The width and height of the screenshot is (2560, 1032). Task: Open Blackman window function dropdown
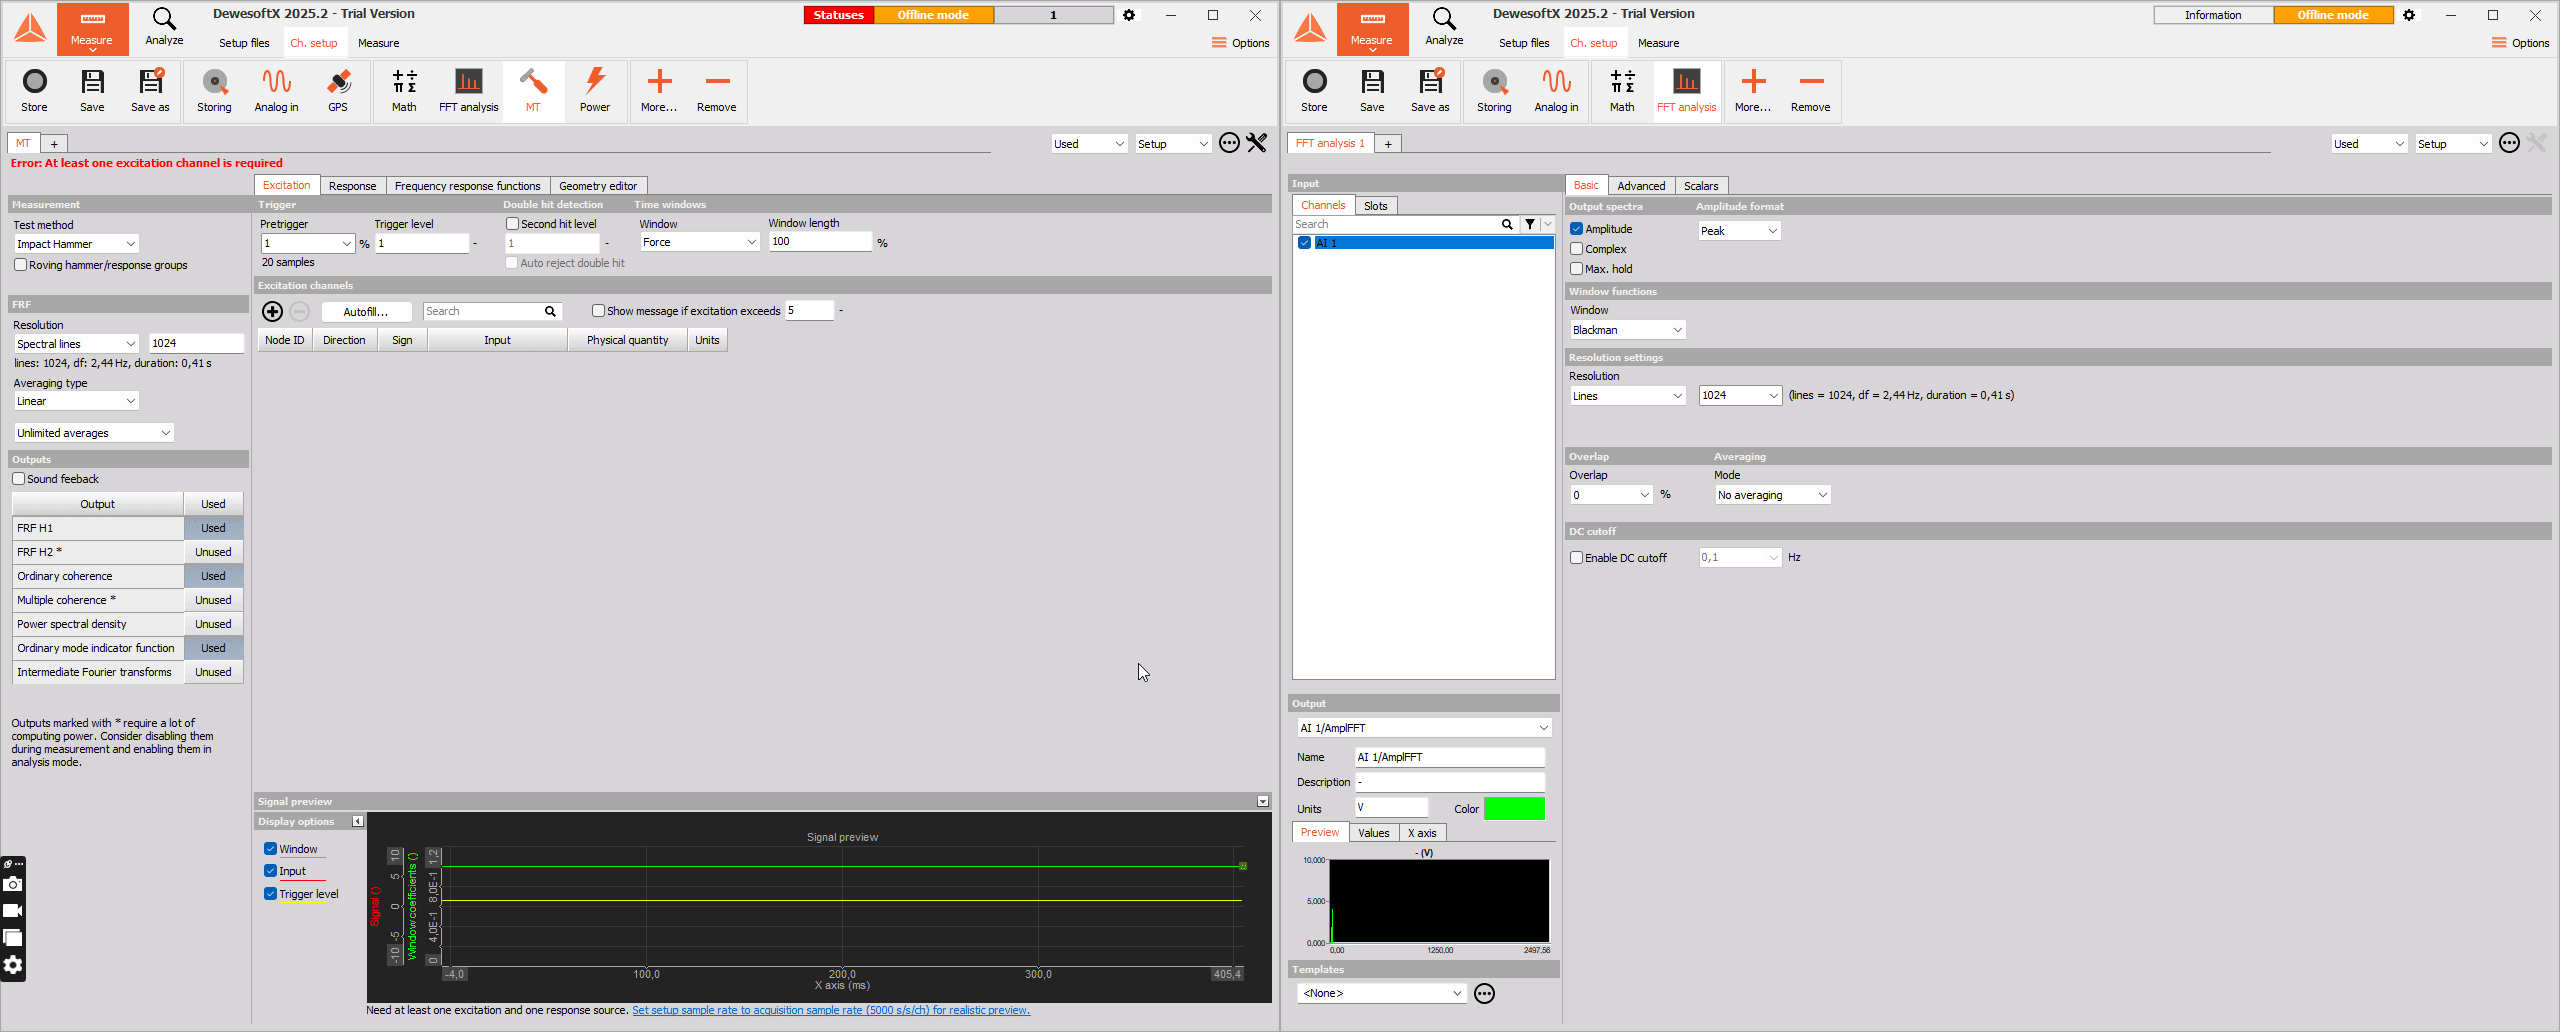pyautogui.click(x=1628, y=330)
